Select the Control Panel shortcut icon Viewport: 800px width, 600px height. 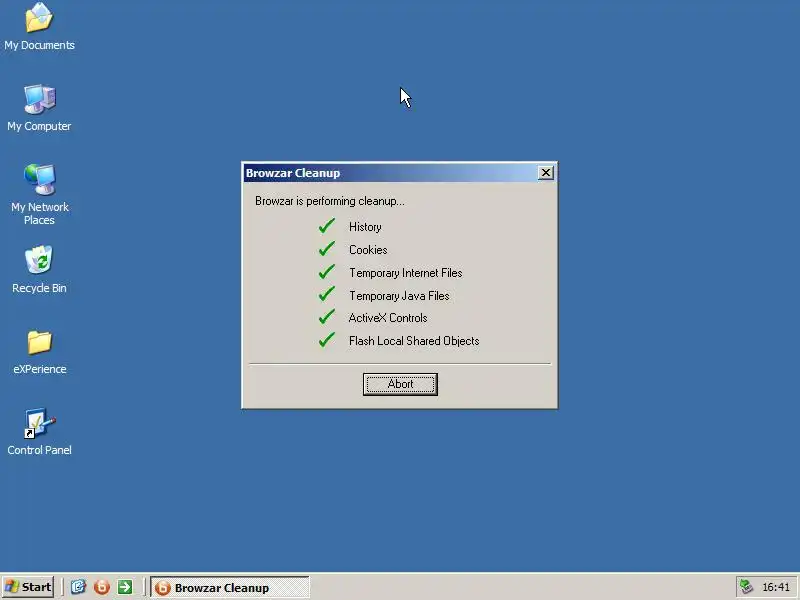[39, 432]
